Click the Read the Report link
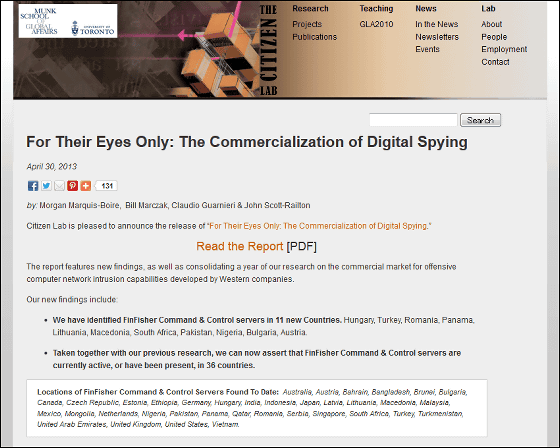The width and height of the screenshot is (560, 448). [x=240, y=247]
